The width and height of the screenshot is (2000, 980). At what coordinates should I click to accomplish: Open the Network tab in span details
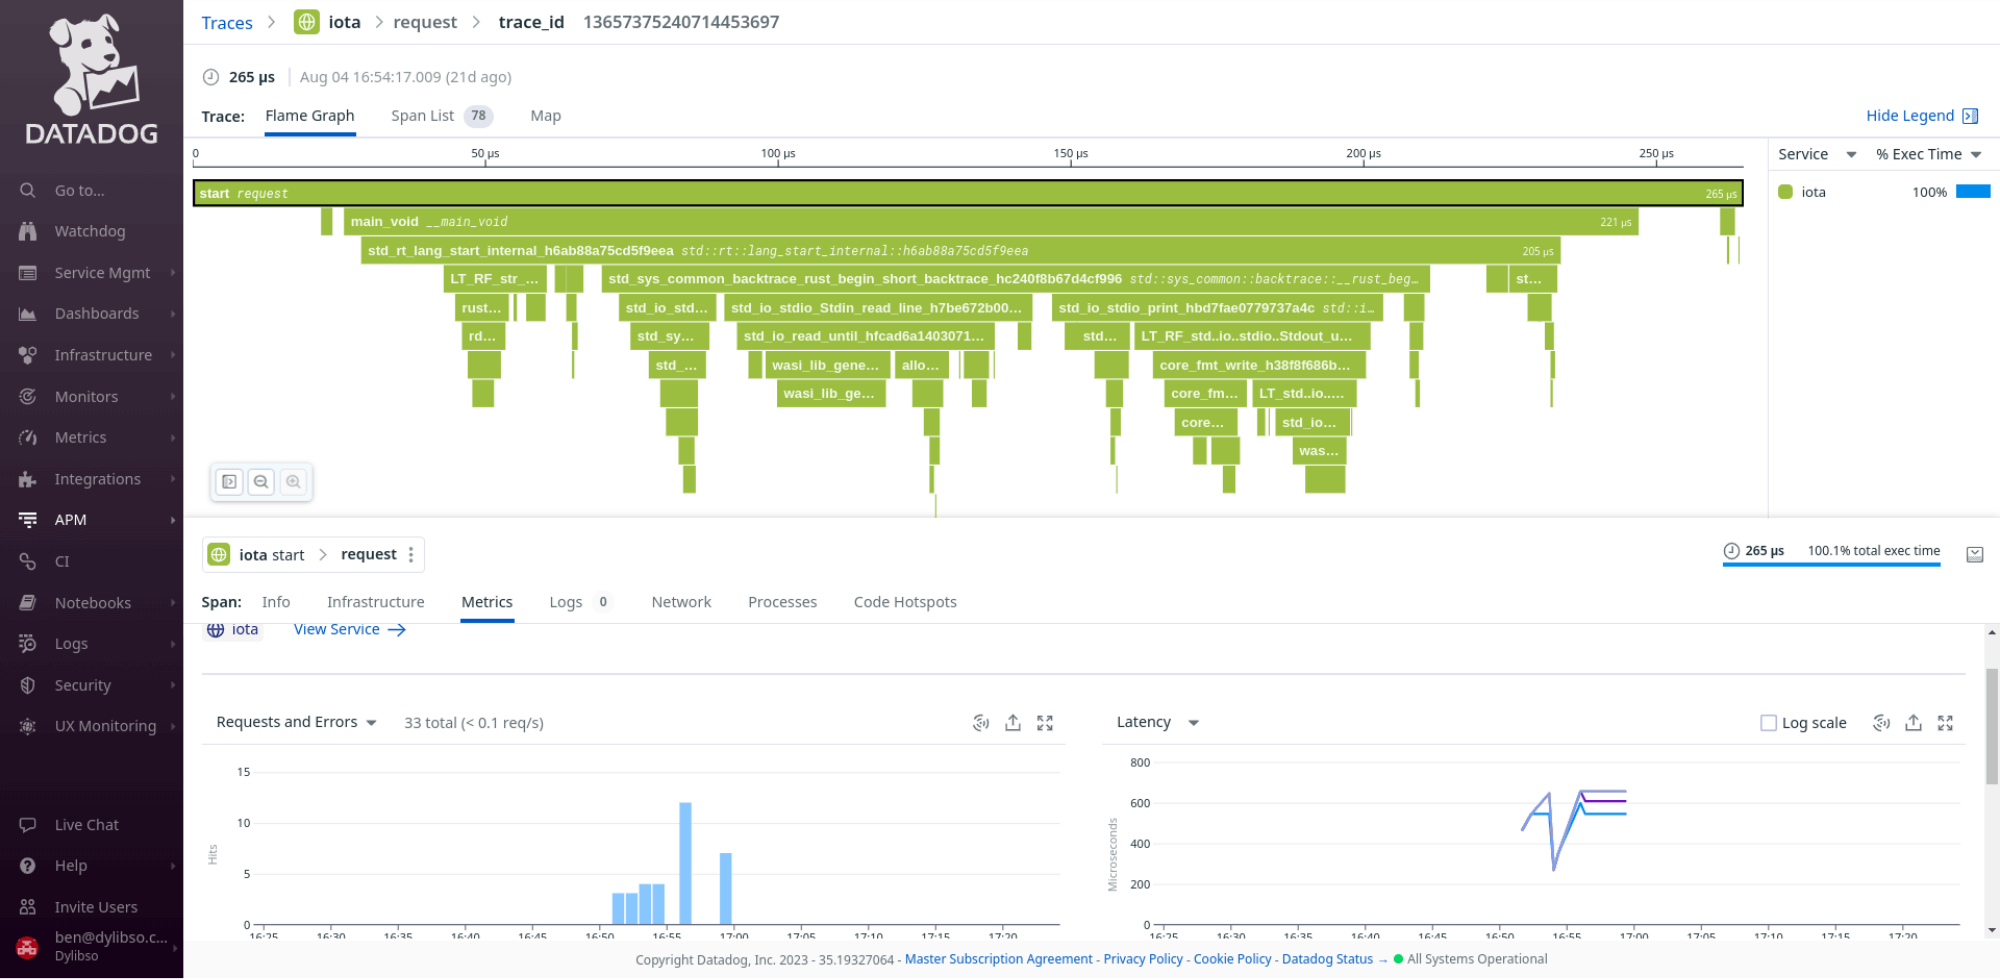click(681, 602)
